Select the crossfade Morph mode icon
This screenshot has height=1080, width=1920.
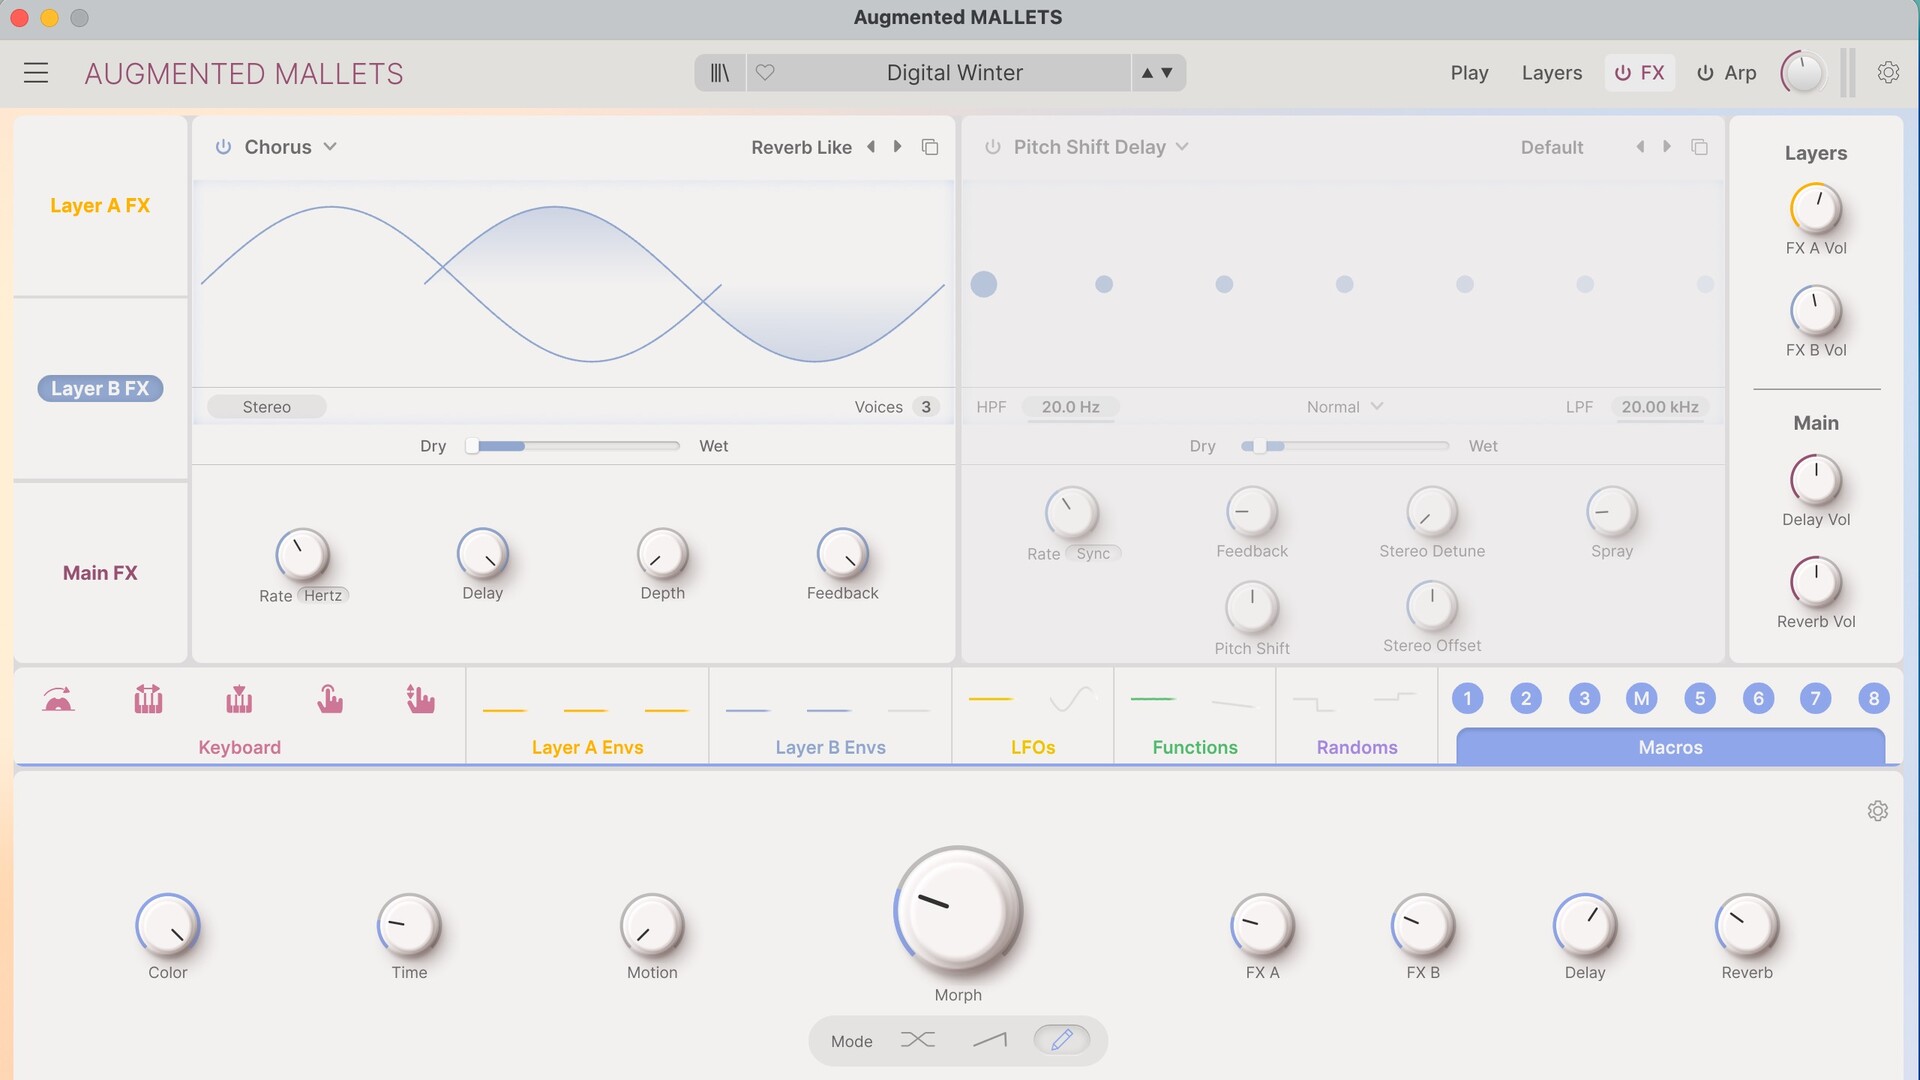(917, 1040)
